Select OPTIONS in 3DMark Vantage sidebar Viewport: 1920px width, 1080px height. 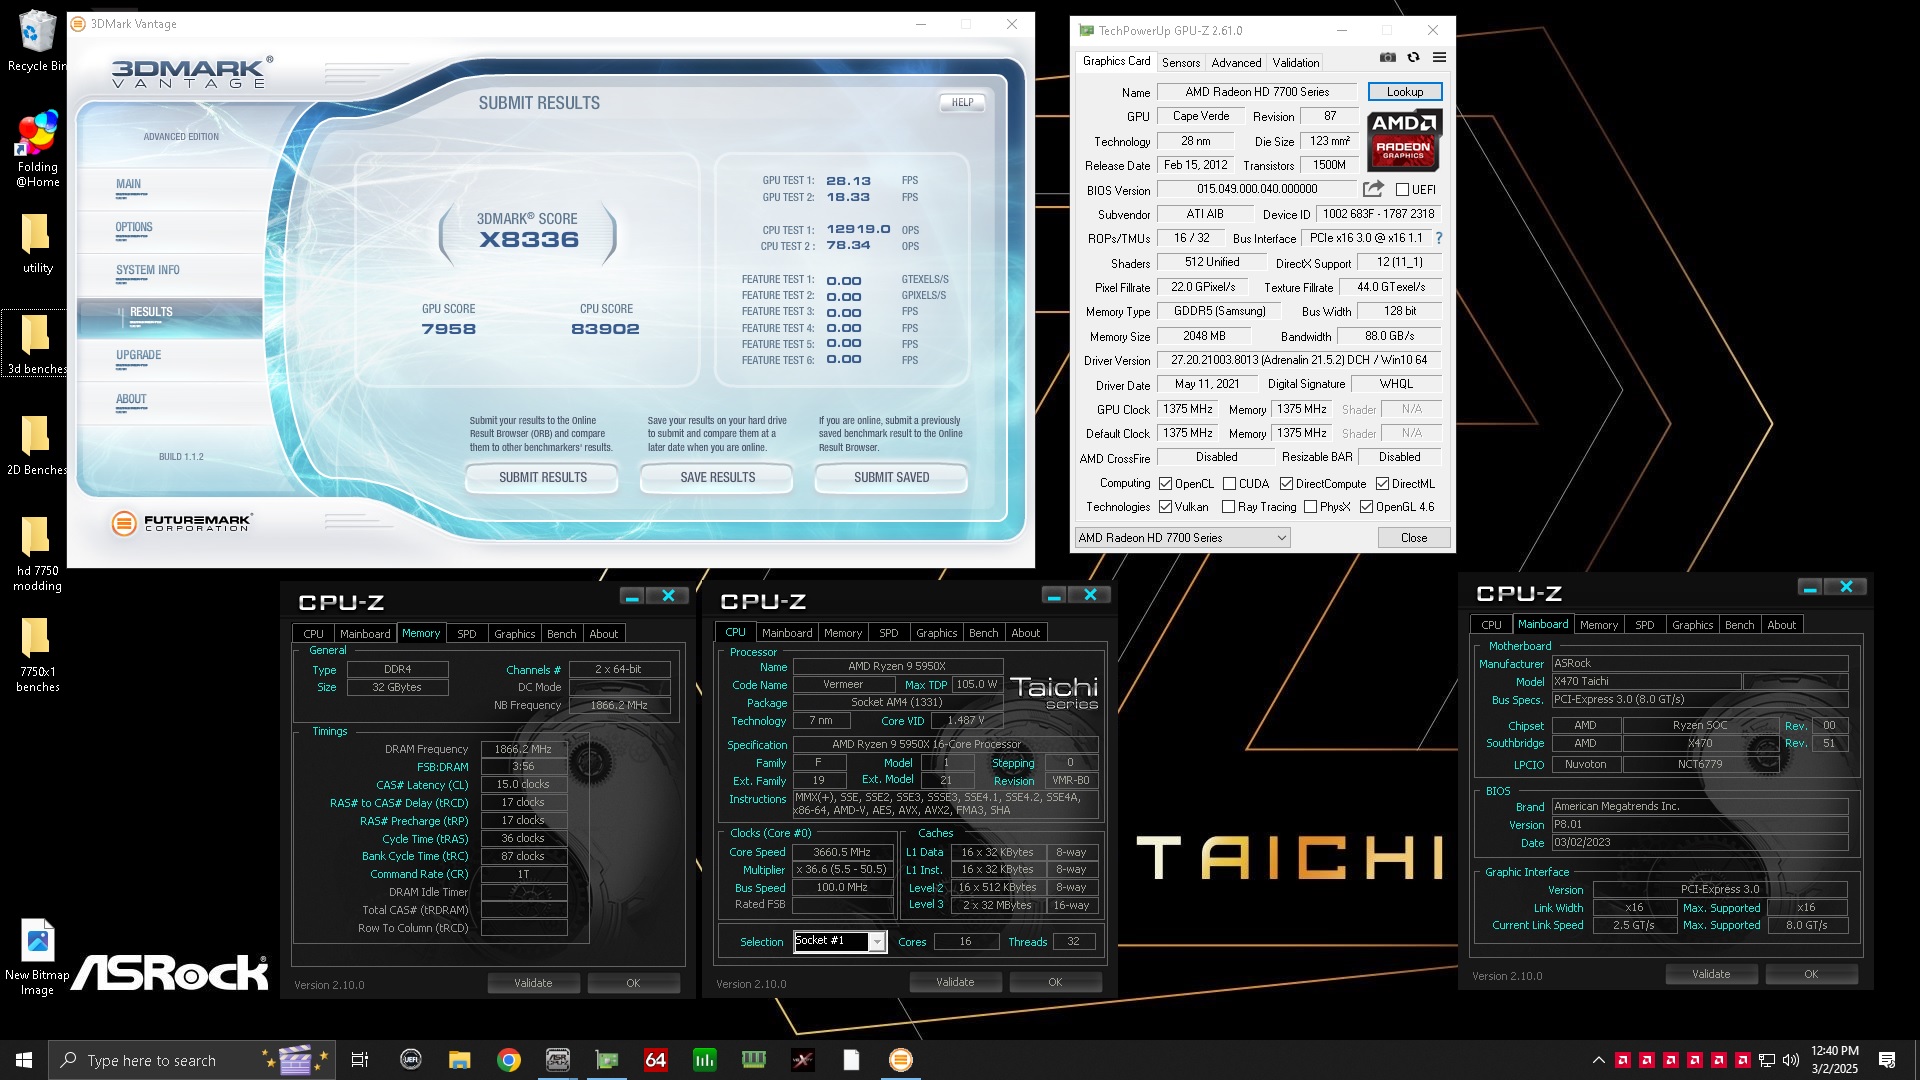[134, 228]
